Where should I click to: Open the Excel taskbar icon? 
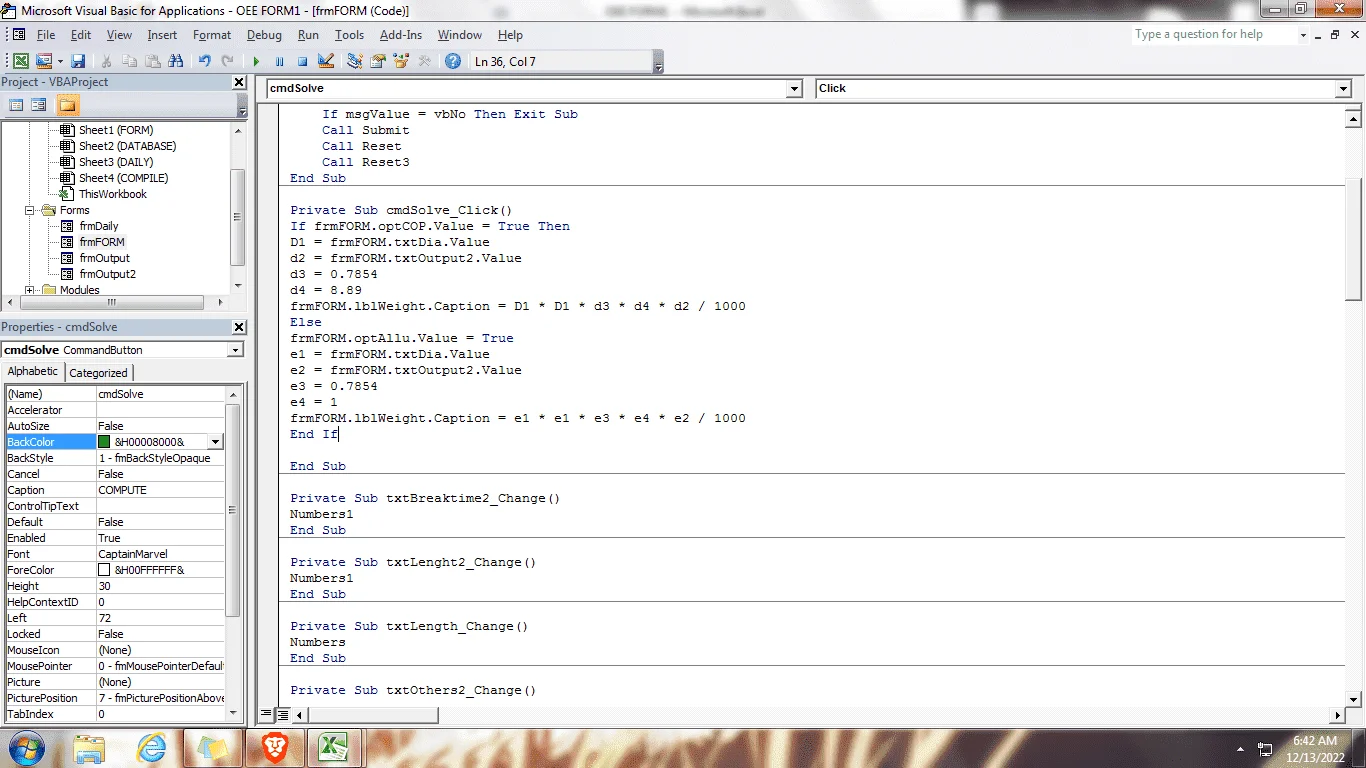pyautogui.click(x=333, y=747)
